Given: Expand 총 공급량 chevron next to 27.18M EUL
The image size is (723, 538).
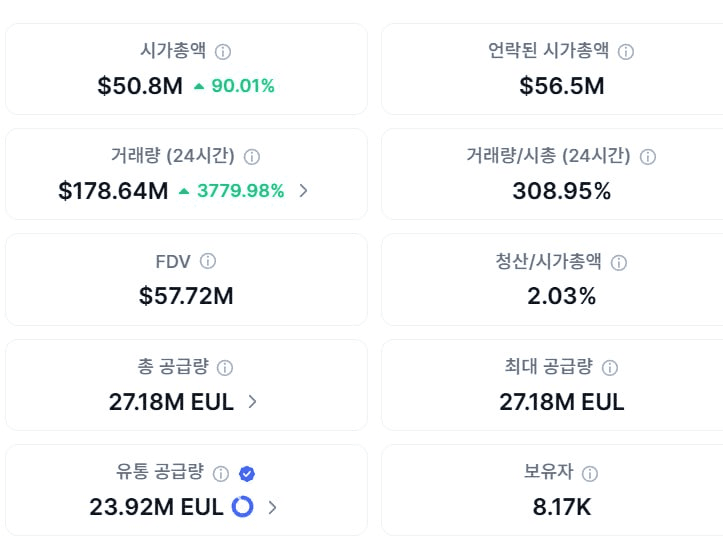Looking at the screenshot, I should 252,402.
